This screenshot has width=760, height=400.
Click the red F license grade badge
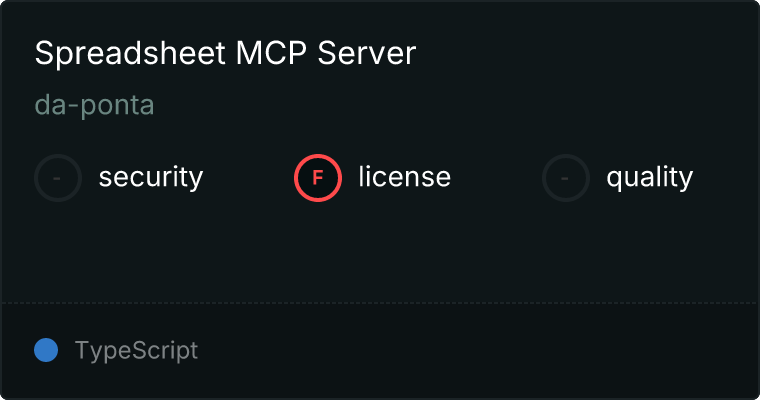point(318,178)
